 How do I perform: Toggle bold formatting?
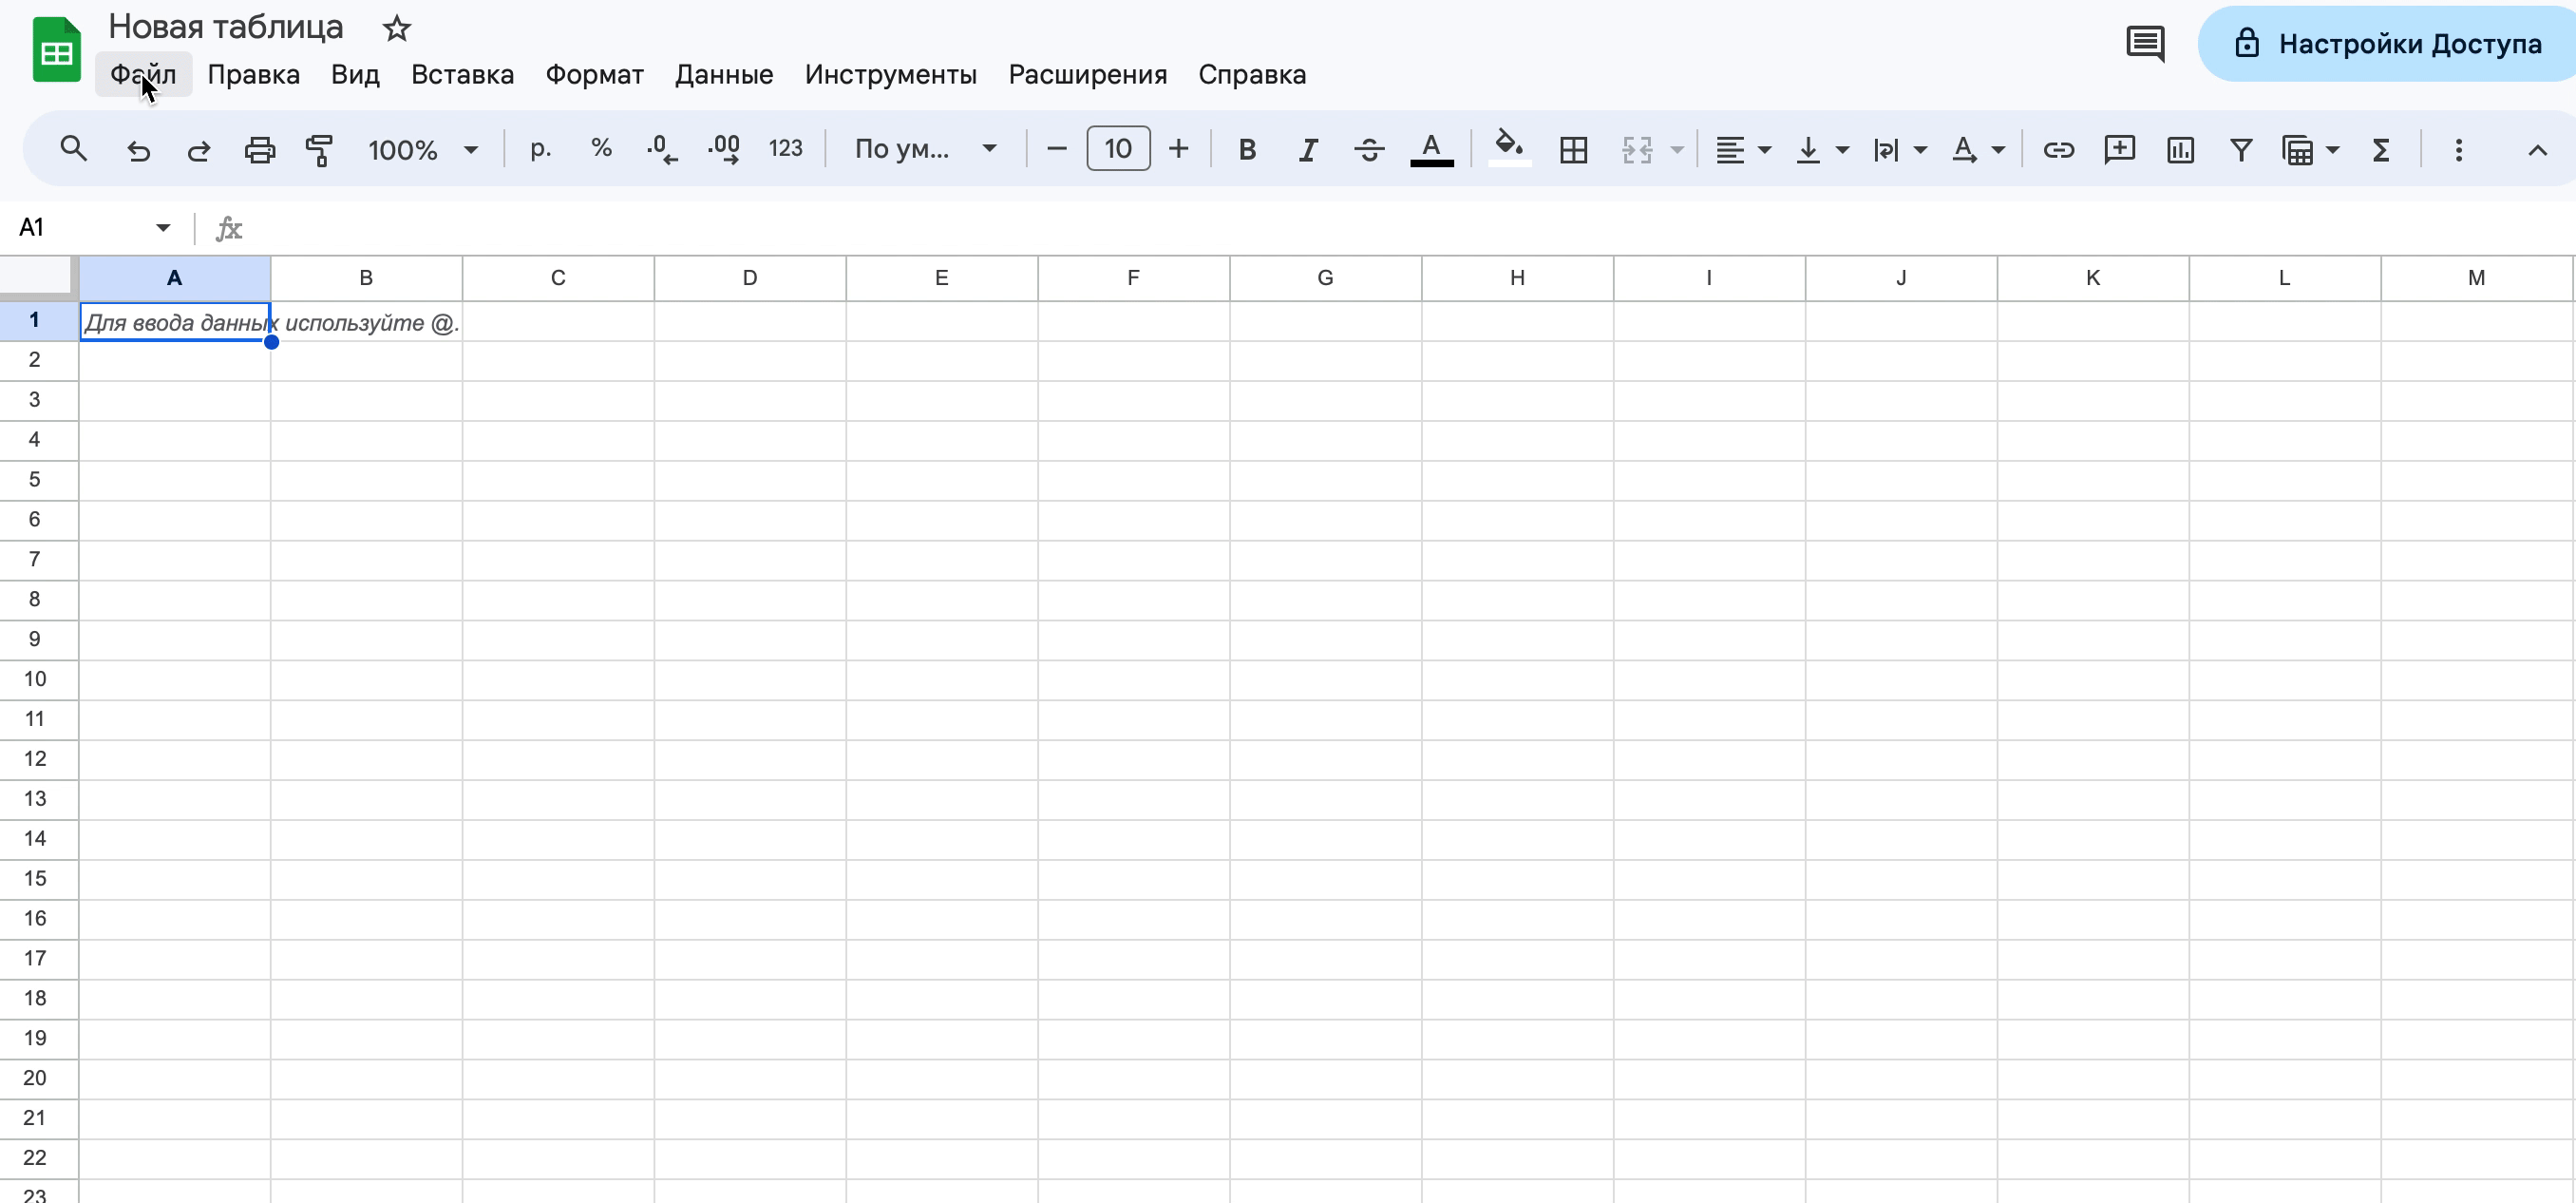(1247, 150)
